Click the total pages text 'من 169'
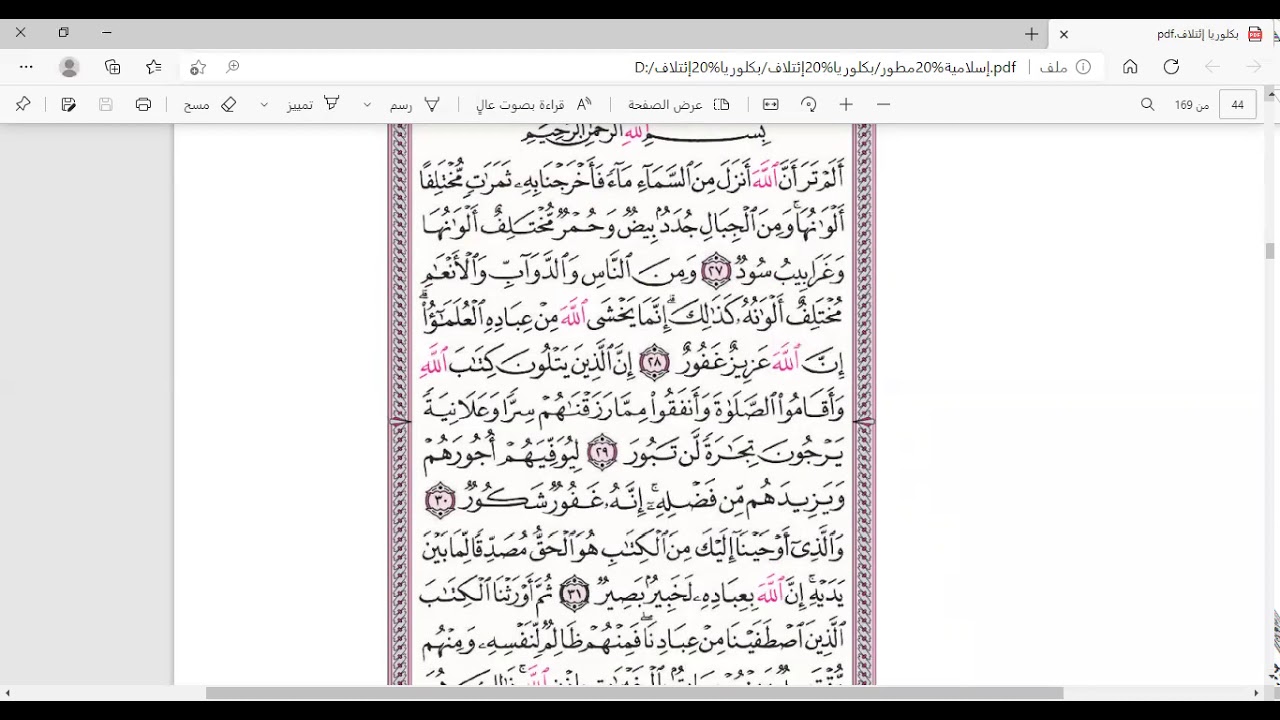The image size is (1280, 720). pyautogui.click(x=1191, y=105)
